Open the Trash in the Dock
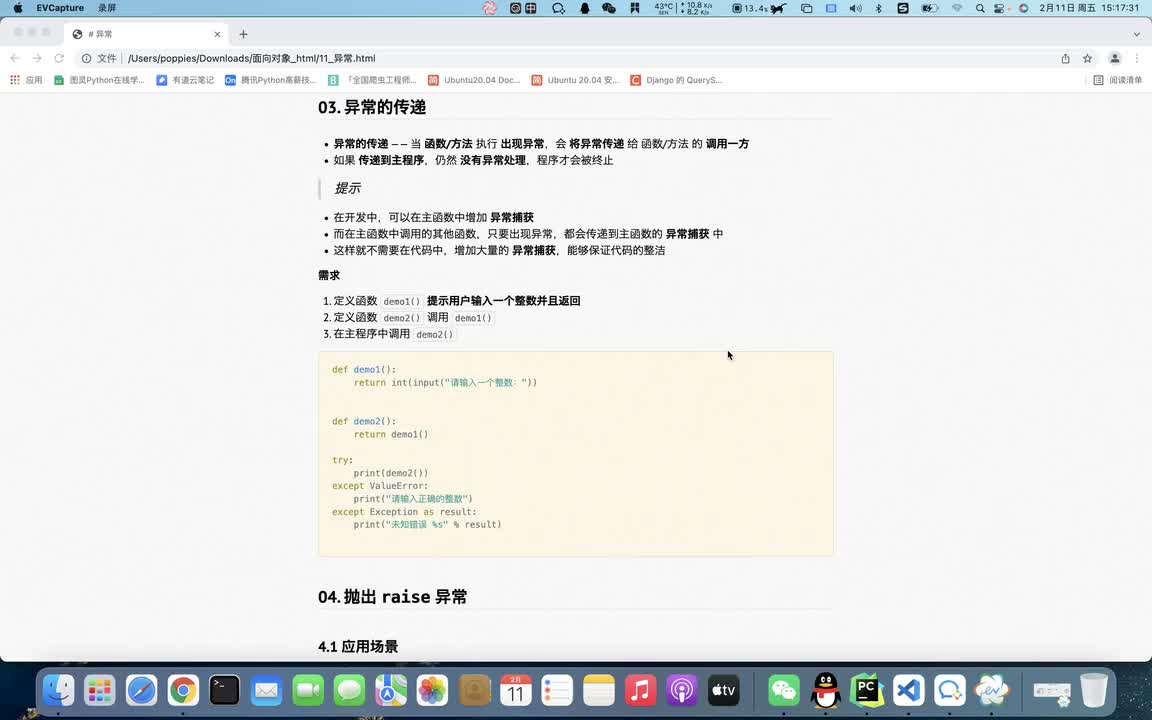 pyautogui.click(x=1093, y=691)
